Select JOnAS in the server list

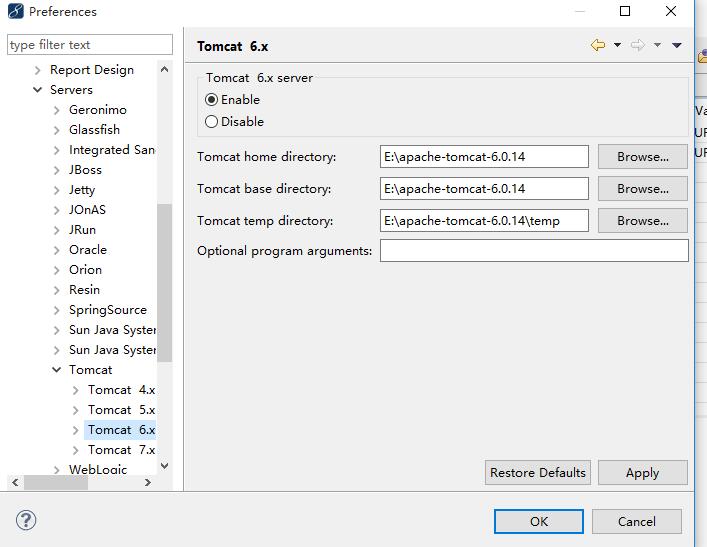tap(87, 210)
